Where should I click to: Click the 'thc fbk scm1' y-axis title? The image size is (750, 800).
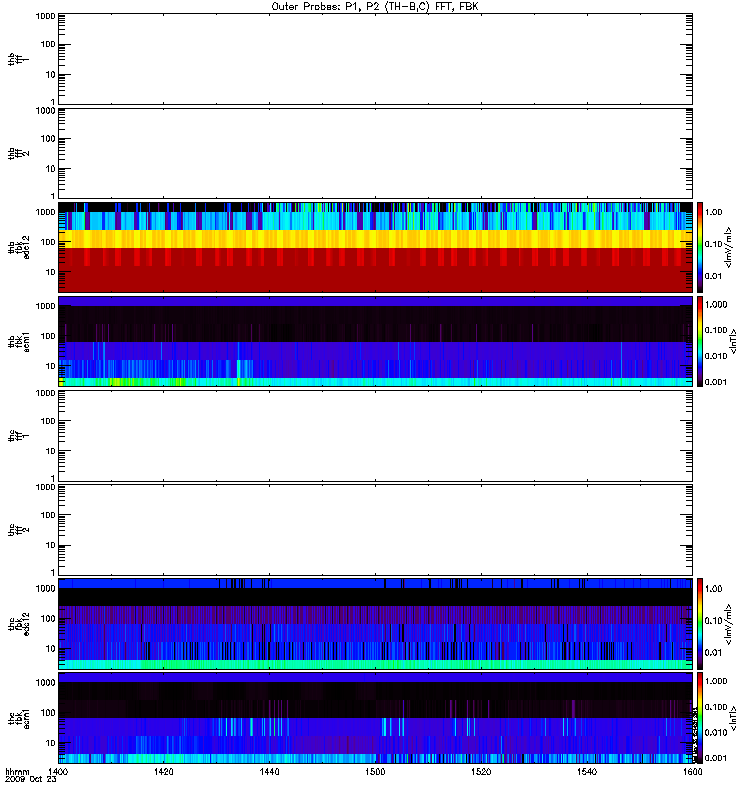(18, 718)
